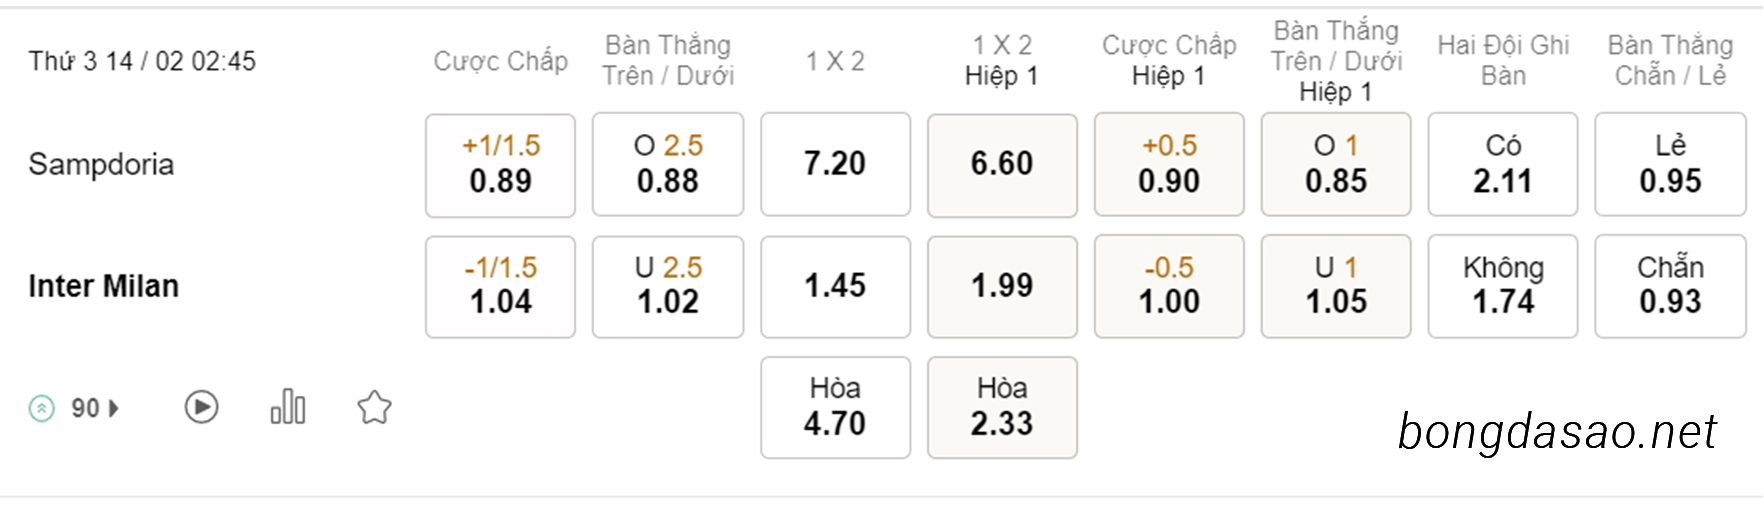Viewport: 1764px width, 506px height.
Task: Select Sampdoria handicap +1/1.5 at 0.89
Action: pyautogui.click(x=500, y=165)
